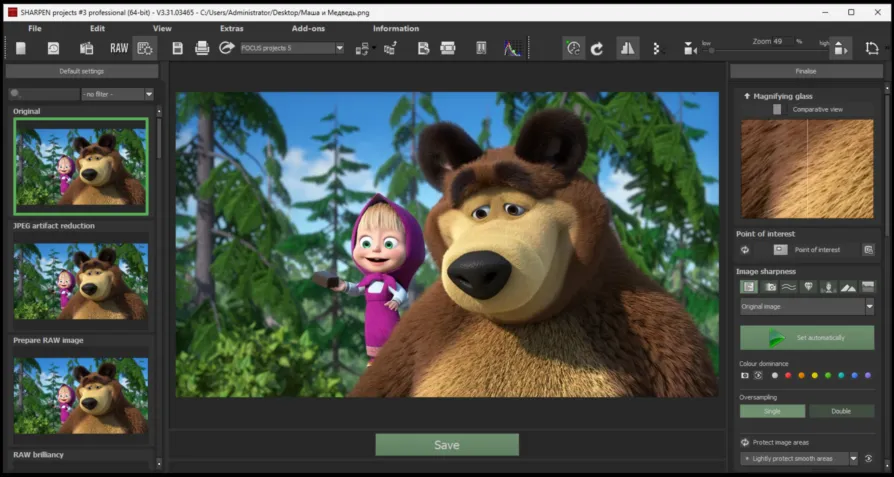Click the image browser toolbar icon
894x477 pixels.
tap(86, 48)
